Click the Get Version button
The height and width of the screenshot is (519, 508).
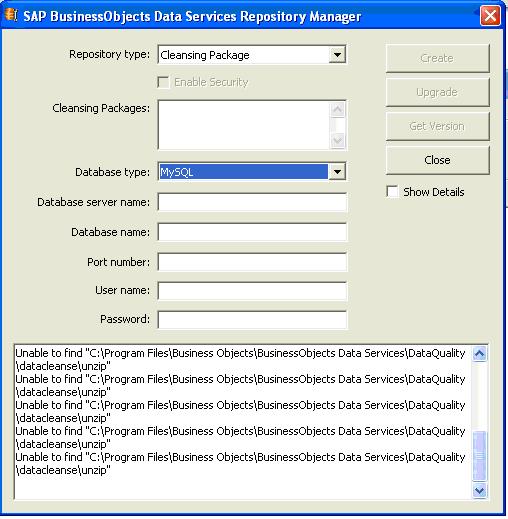pyautogui.click(x=437, y=126)
